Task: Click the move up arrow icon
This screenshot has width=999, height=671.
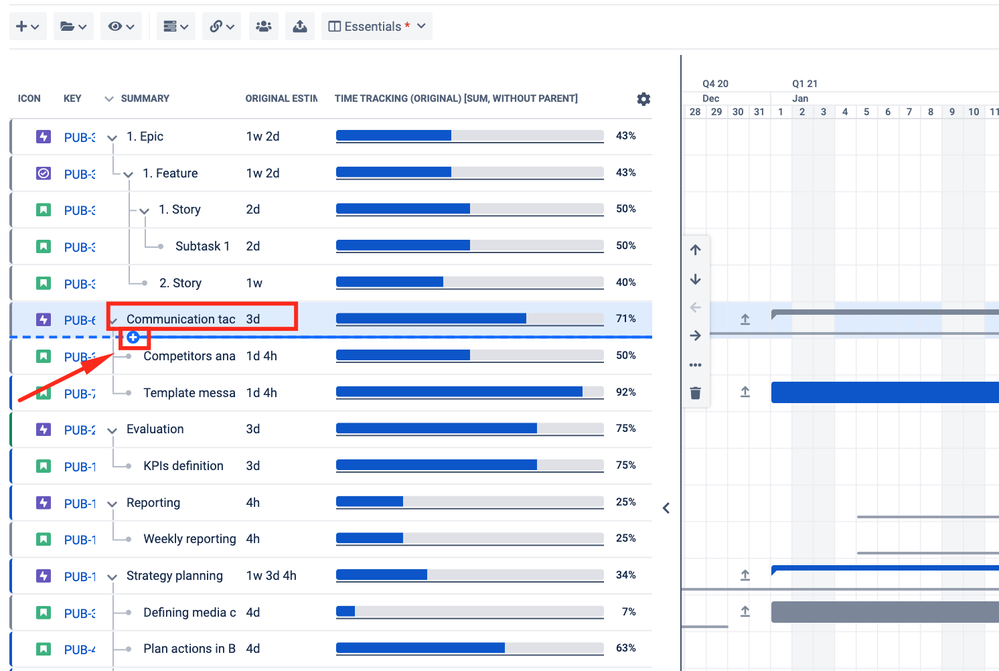Action: pyautogui.click(x=695, y=250)
